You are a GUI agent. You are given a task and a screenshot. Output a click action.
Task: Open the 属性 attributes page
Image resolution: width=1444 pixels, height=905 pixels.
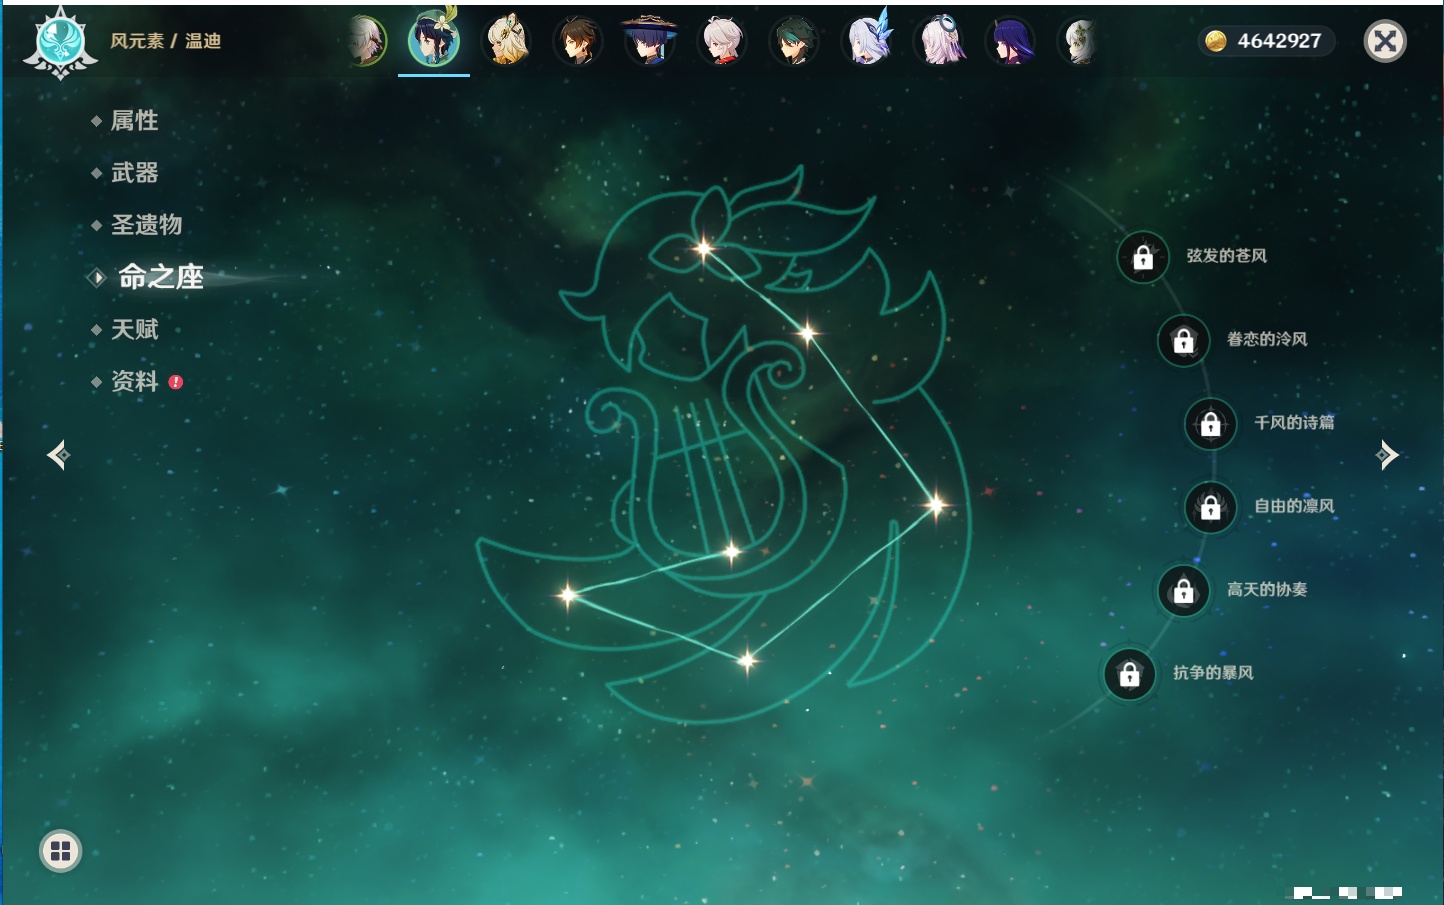134,121
